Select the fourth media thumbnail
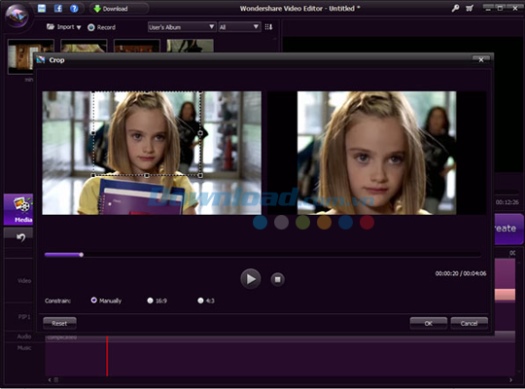 190,46
